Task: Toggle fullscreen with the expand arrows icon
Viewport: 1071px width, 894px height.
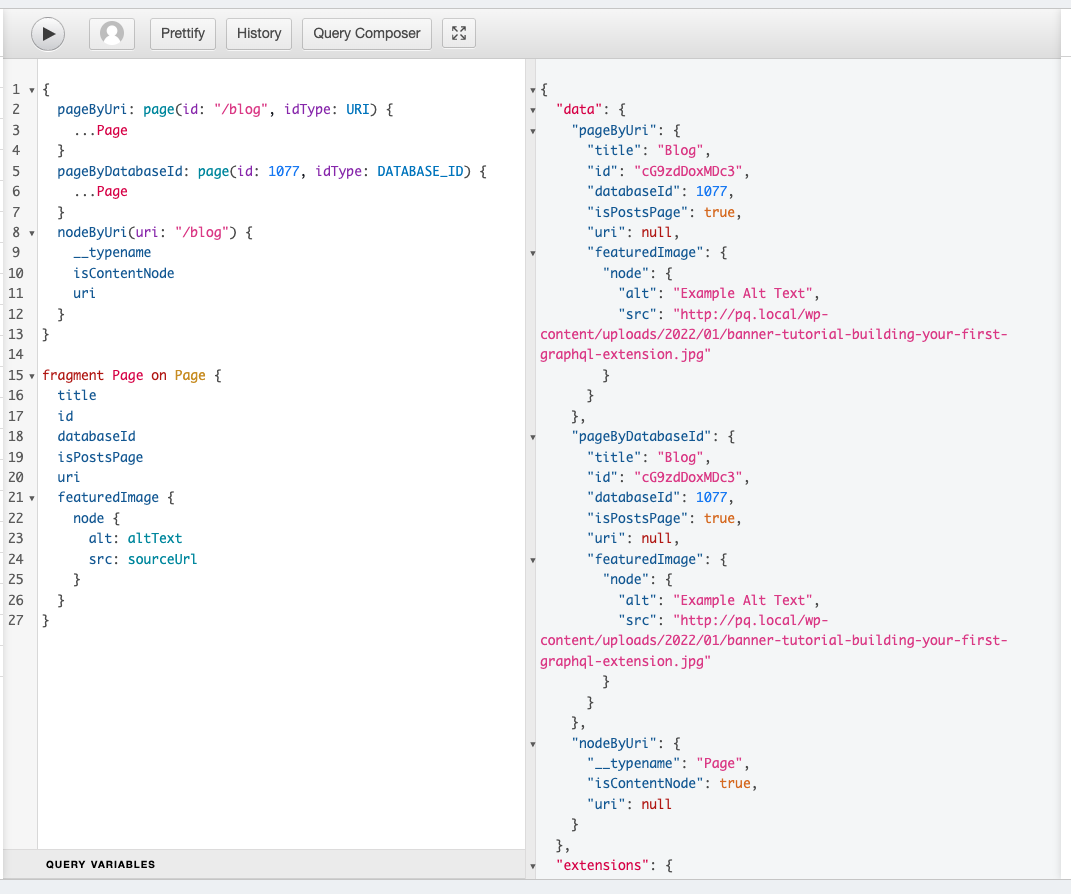Action: point(459,33)
